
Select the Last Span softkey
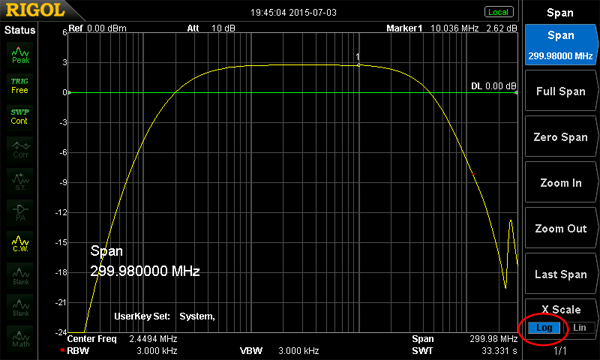click(561, 274)
